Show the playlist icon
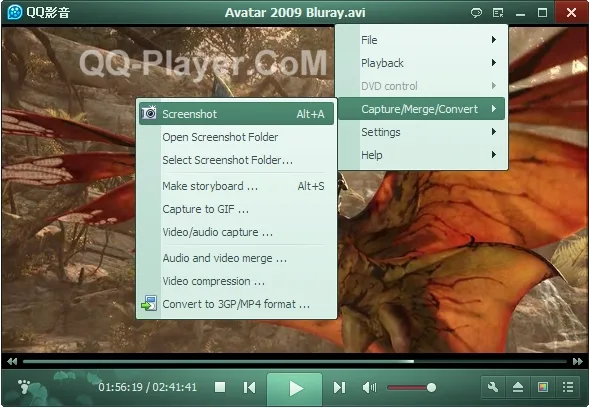 click(568, 387)
